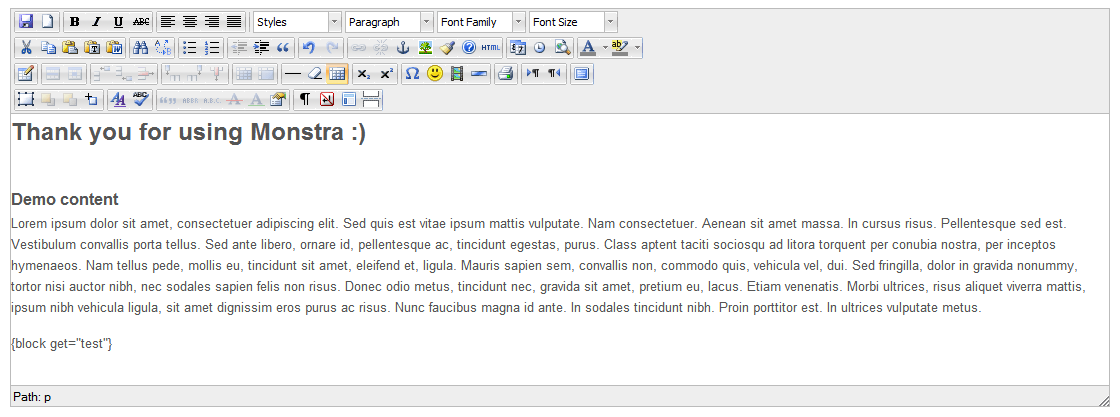Open Find binoculars tool
Screen dimensions: 1120x417
pos(141,47)
